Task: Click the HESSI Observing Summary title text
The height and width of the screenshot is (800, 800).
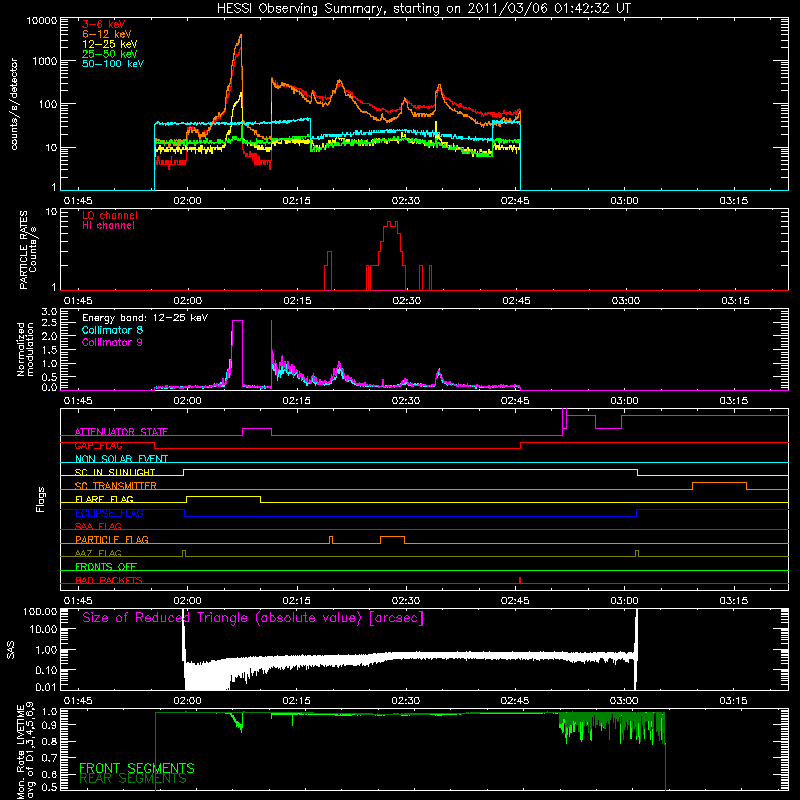Action: pyautogui.click(x=424, y=9)
